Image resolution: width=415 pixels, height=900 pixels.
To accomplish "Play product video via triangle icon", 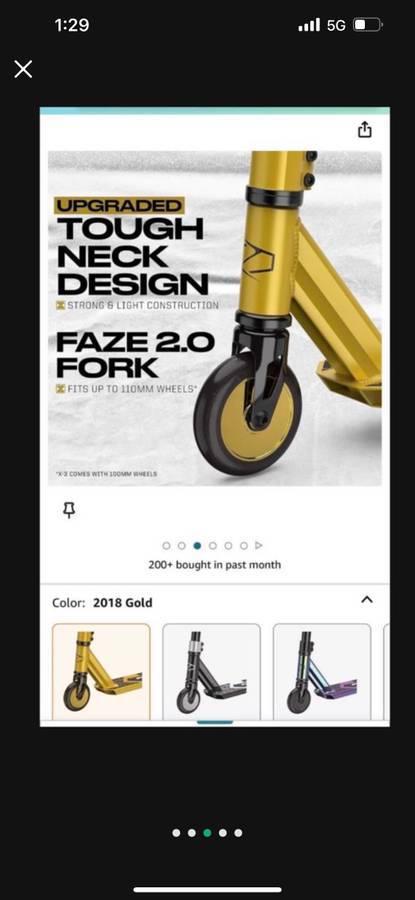I will pyautogui.click(x=259, y=545).
